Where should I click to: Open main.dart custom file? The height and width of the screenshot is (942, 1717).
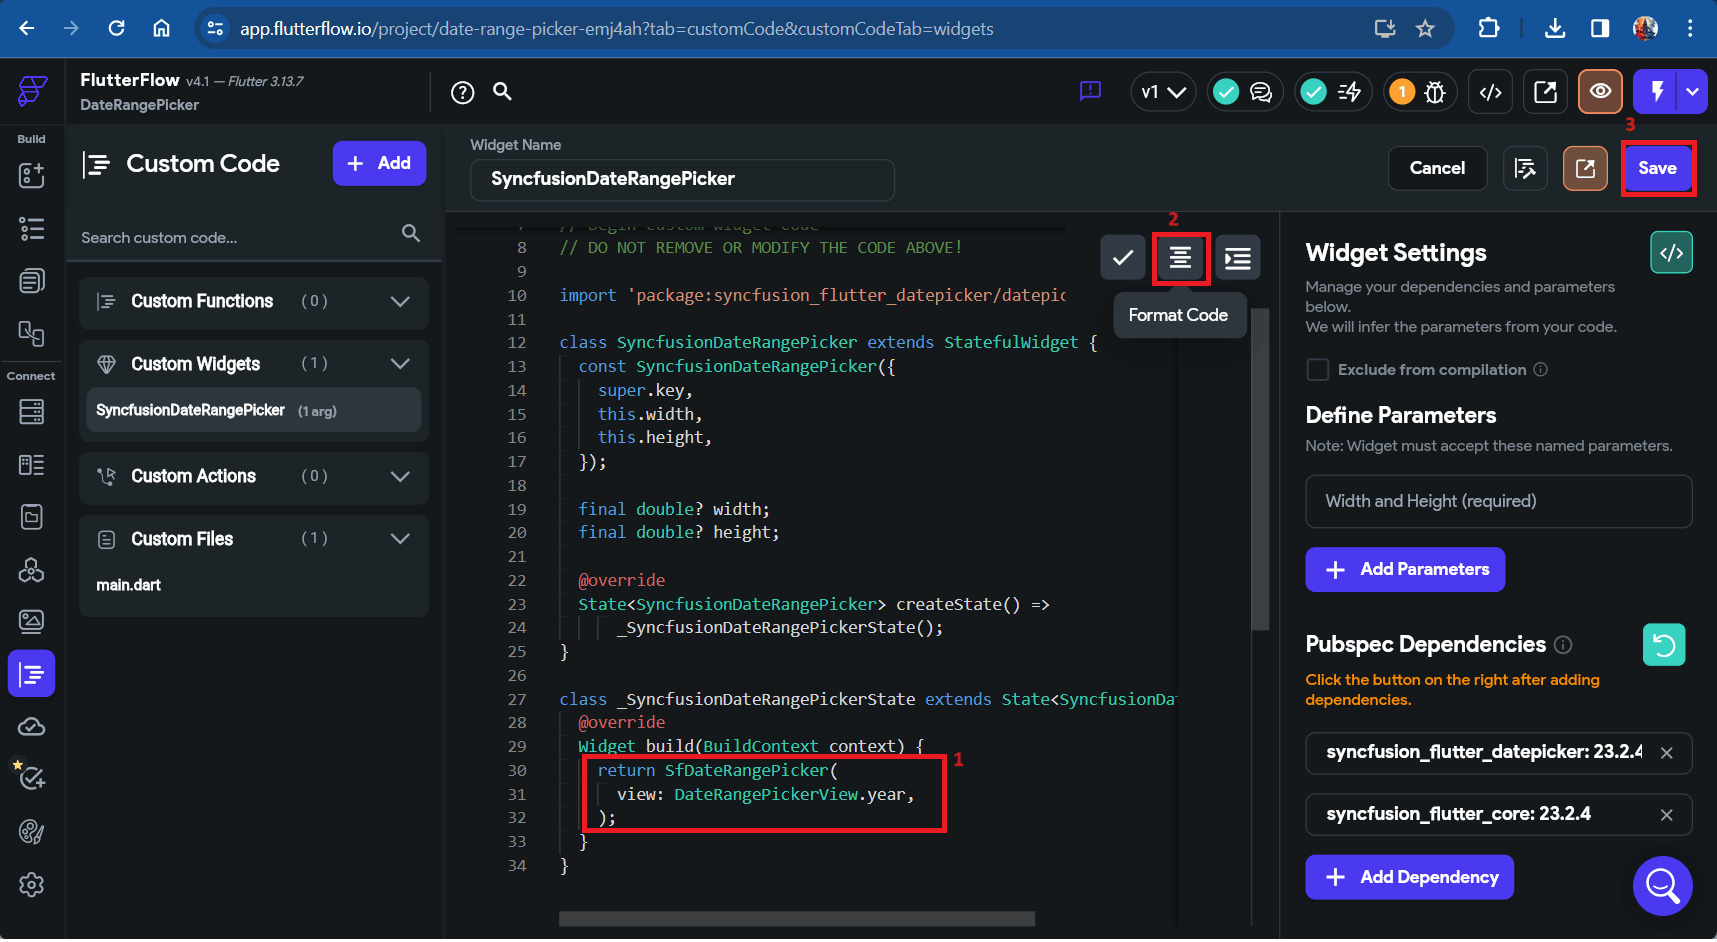[128, 585]
